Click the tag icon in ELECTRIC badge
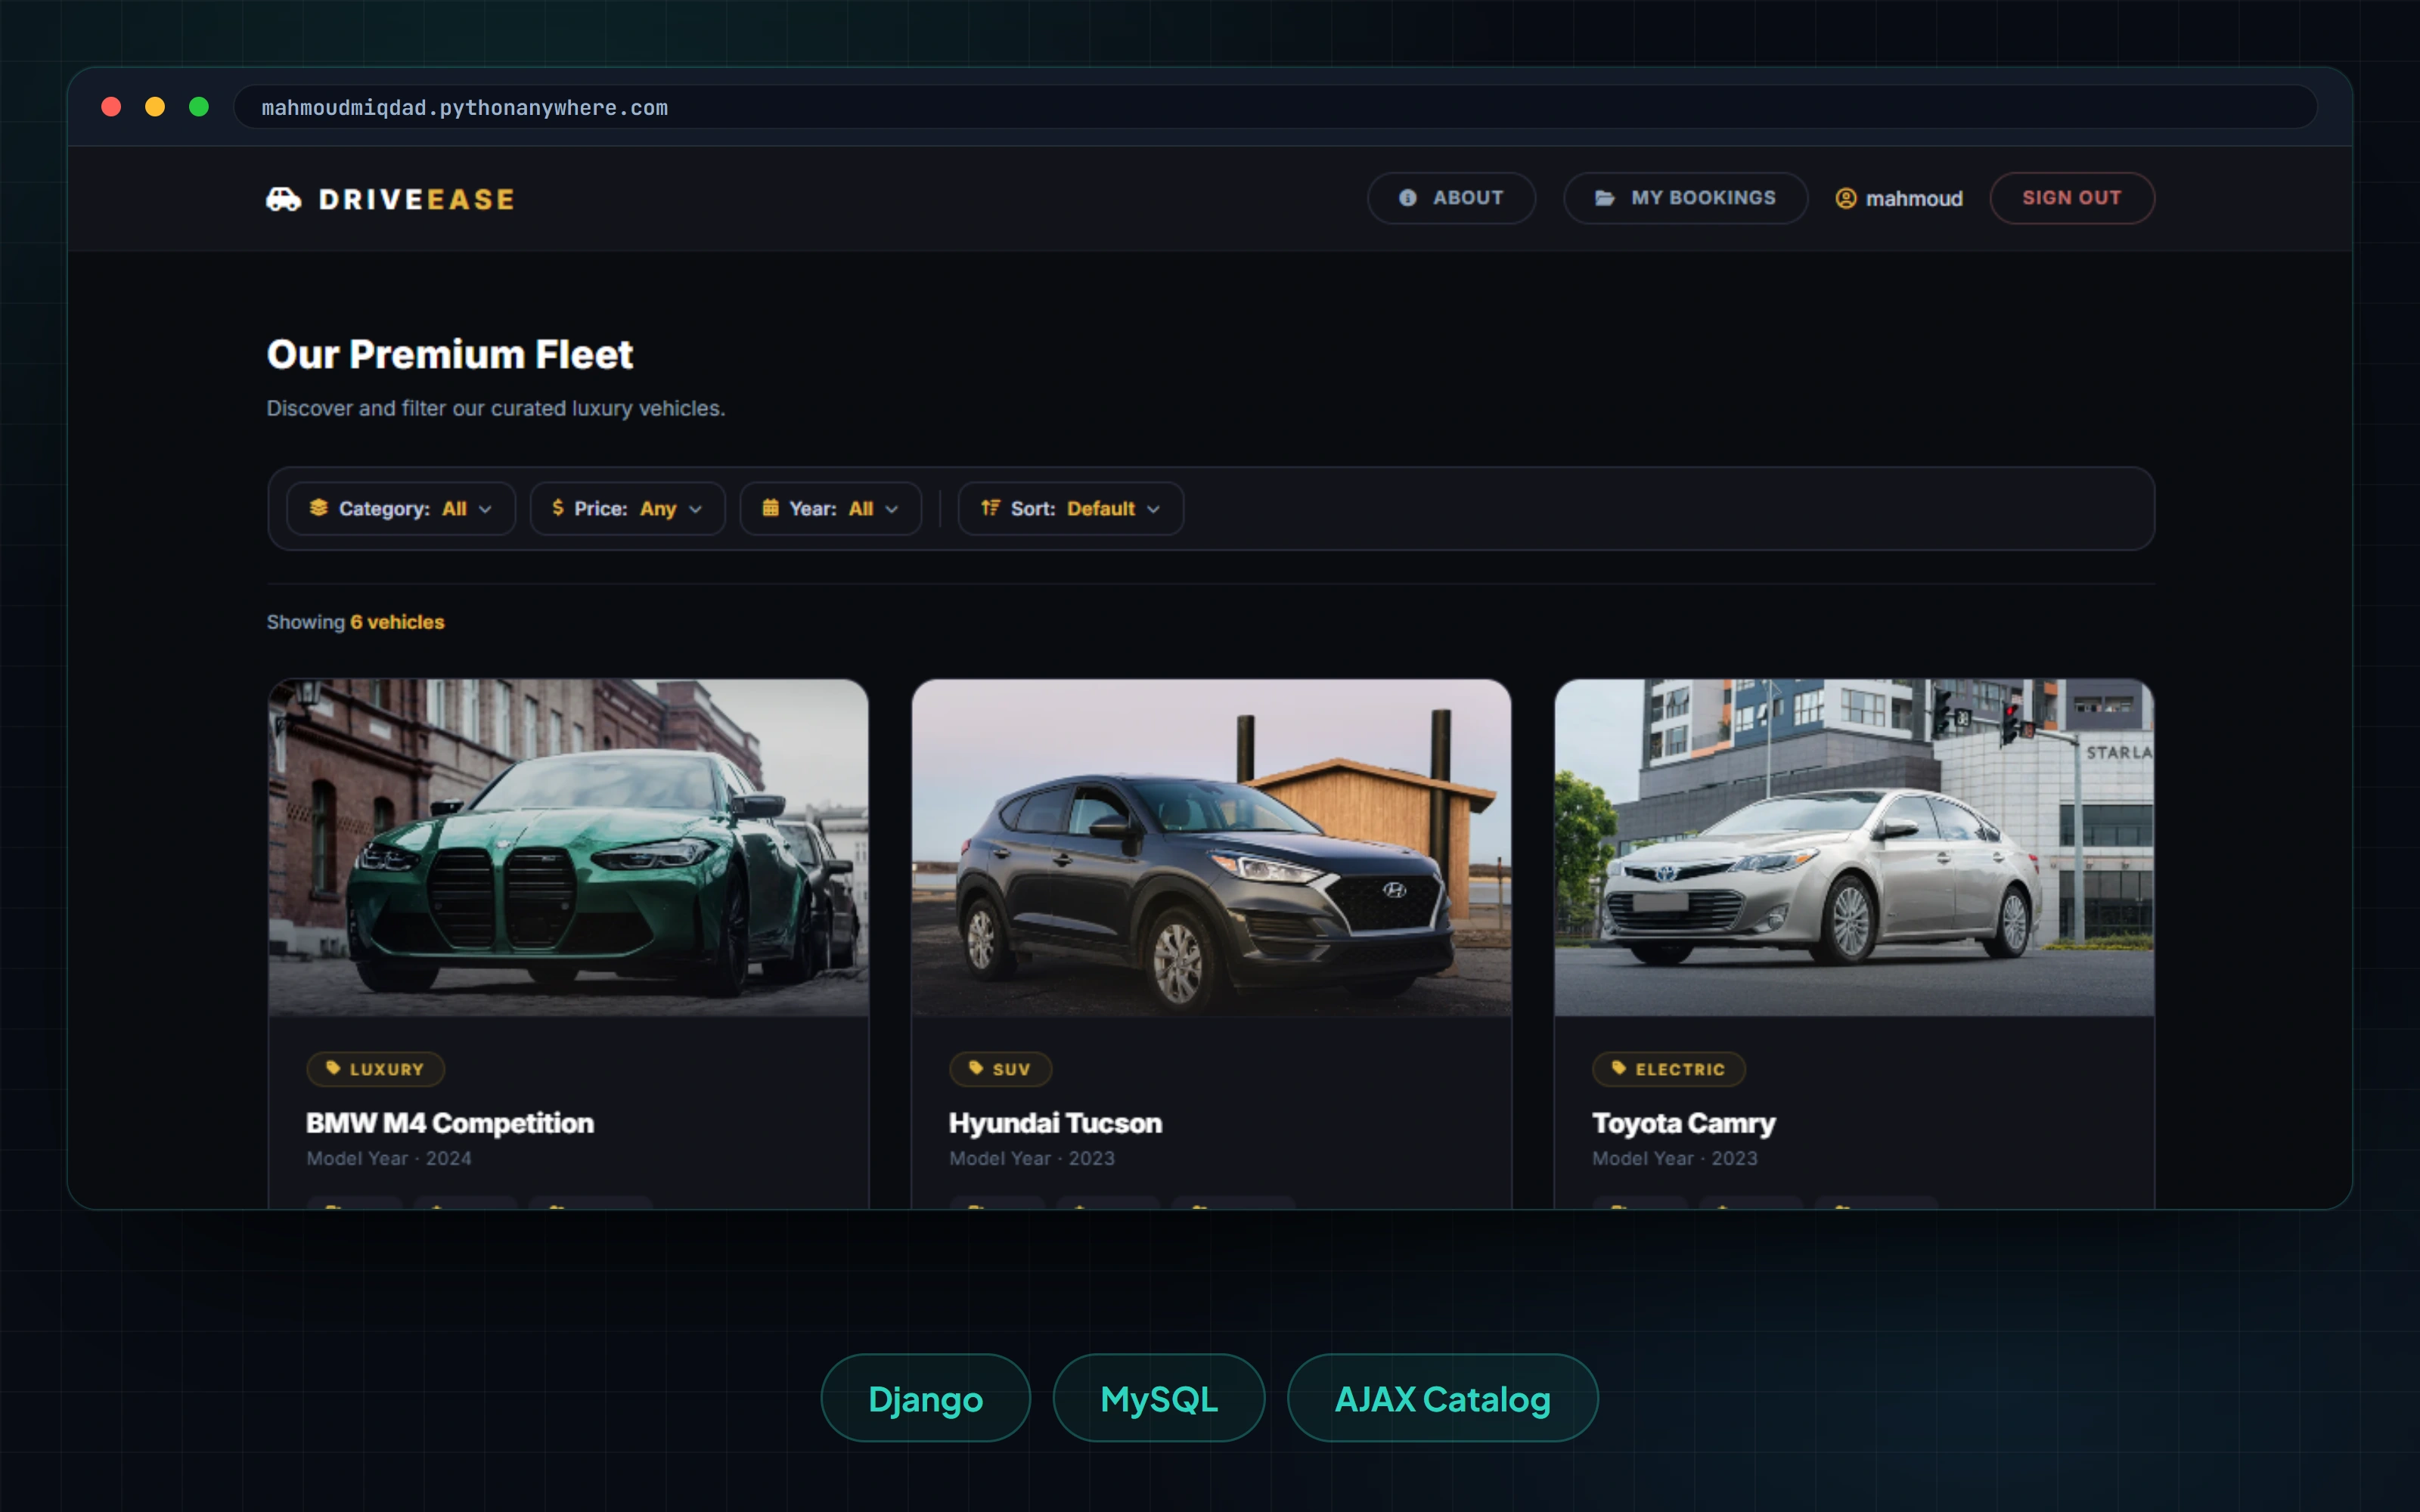 1619,1068
